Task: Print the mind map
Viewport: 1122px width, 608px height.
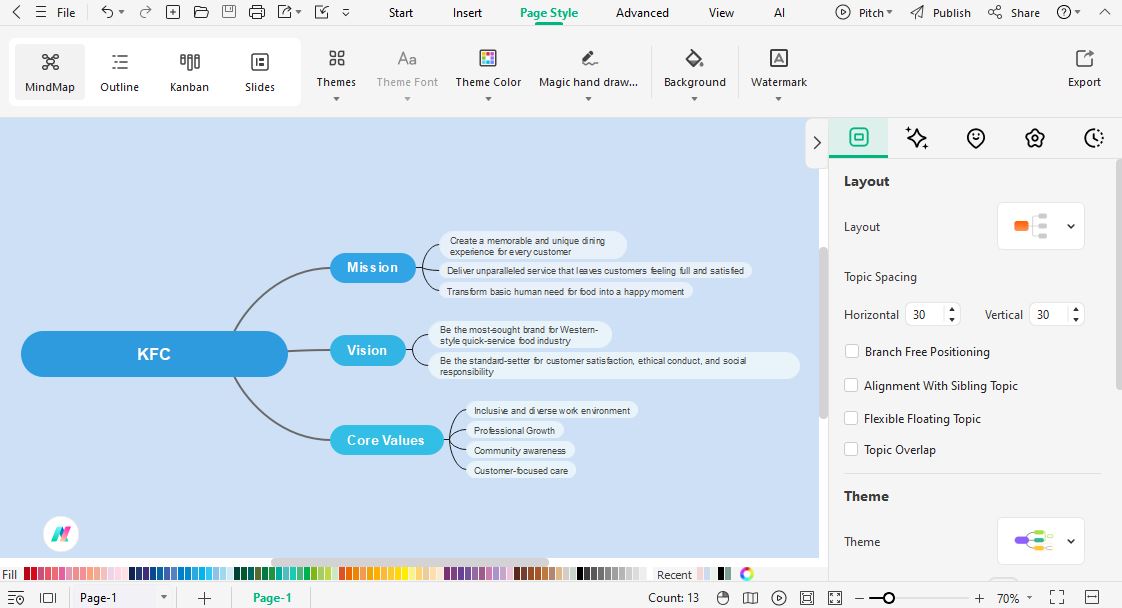Action: point(257,12)
